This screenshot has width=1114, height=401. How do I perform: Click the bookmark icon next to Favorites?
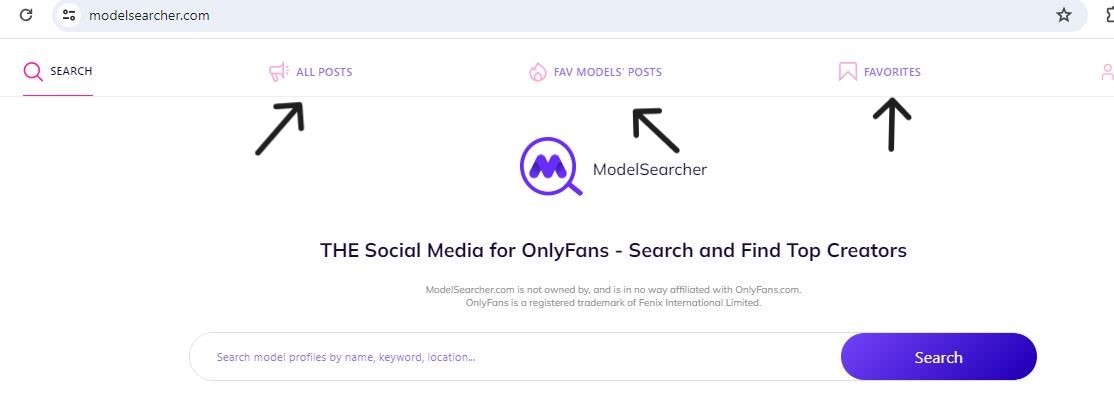pyautogui.click(x=848, y=72)
